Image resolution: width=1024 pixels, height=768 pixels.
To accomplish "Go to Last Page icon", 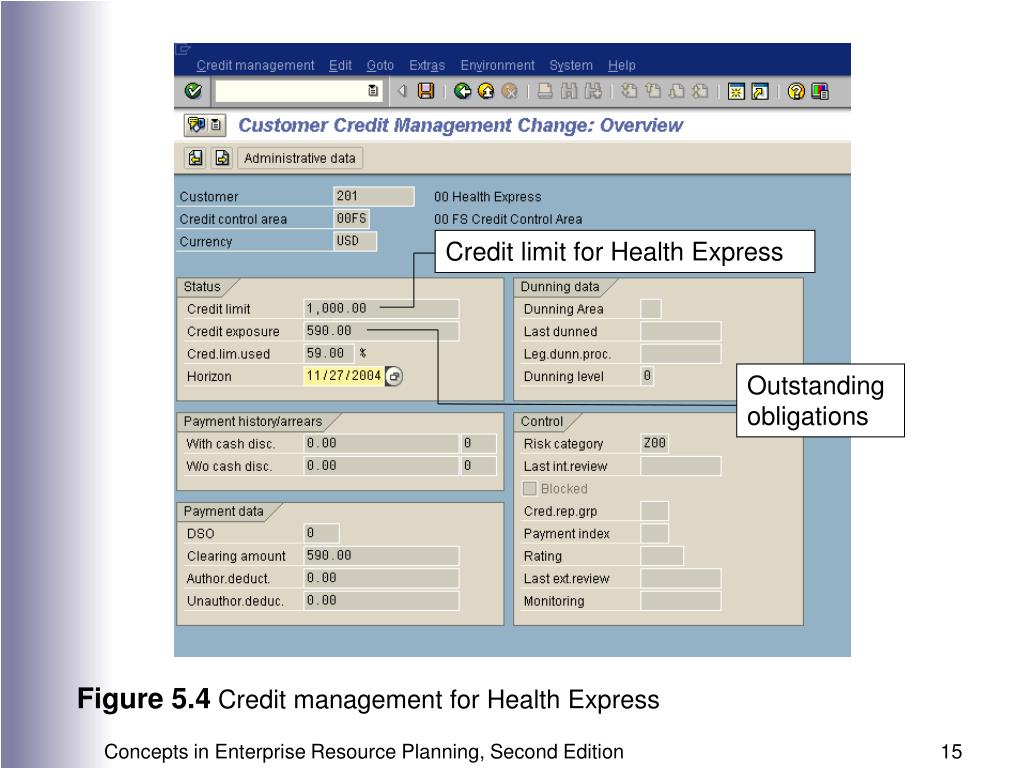I will (700, 91).
